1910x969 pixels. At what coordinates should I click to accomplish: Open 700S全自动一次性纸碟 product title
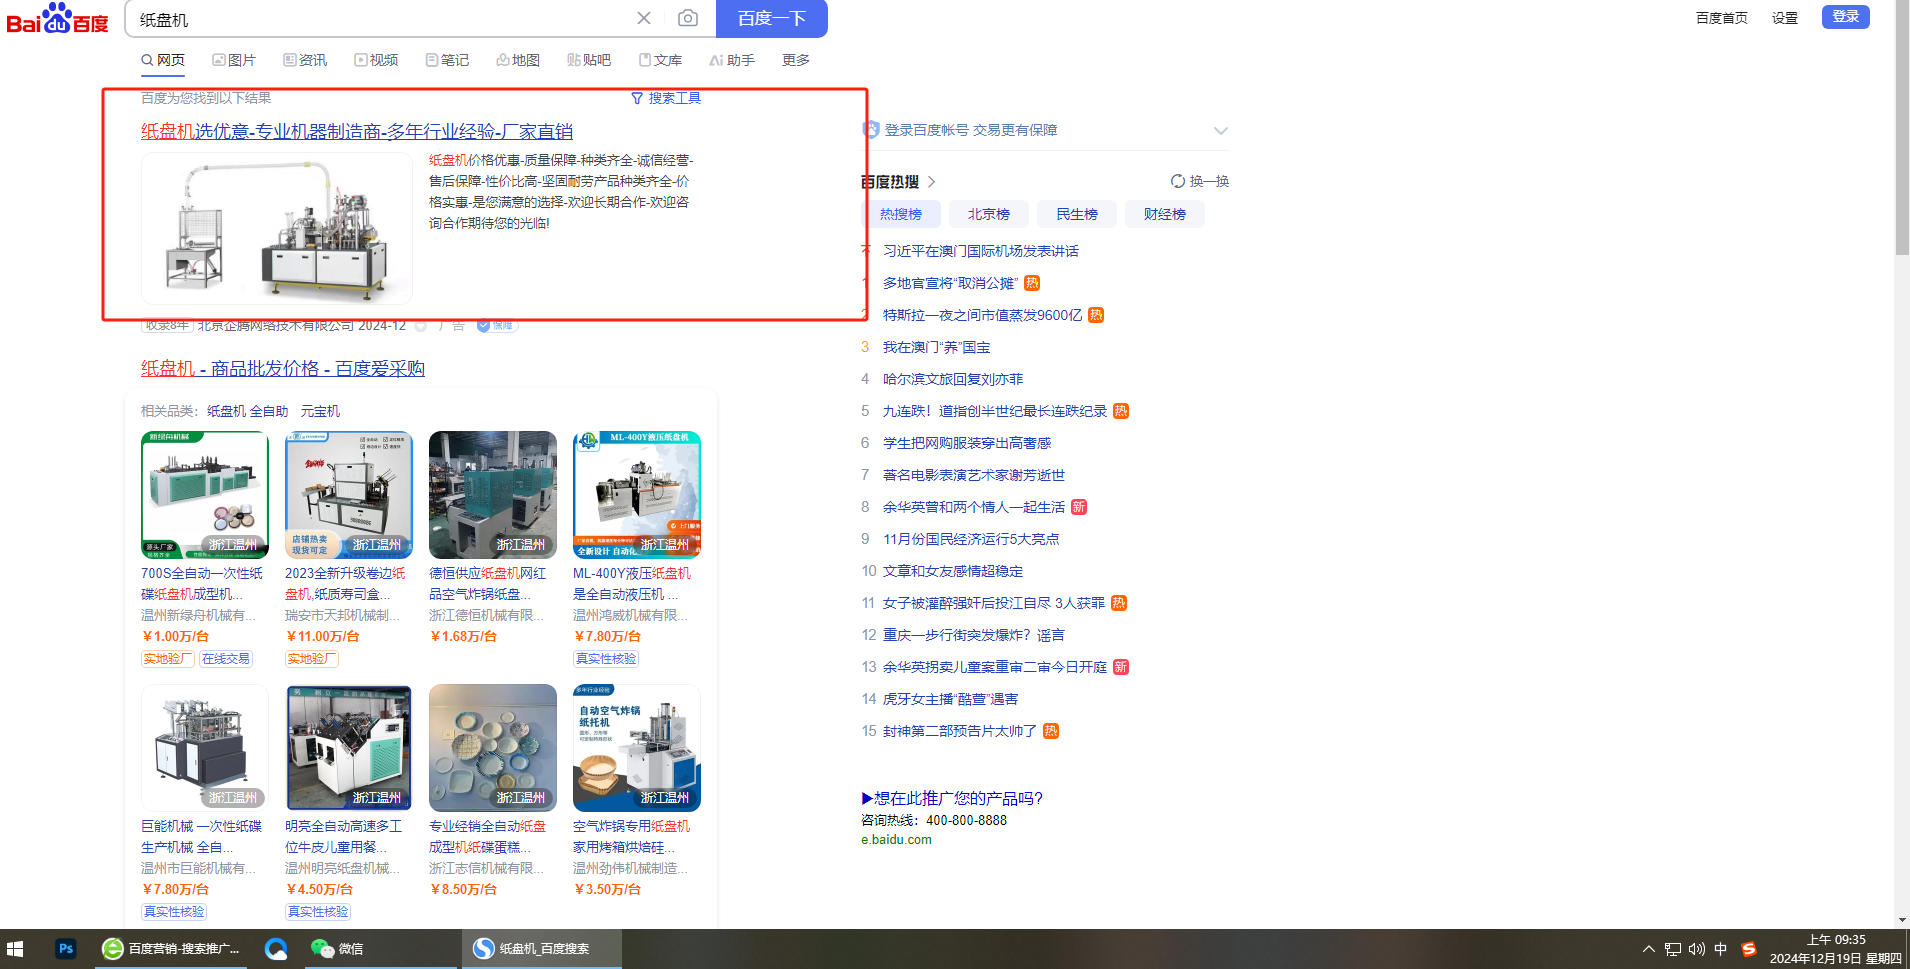pyautogui.click(x=202, y=583)
